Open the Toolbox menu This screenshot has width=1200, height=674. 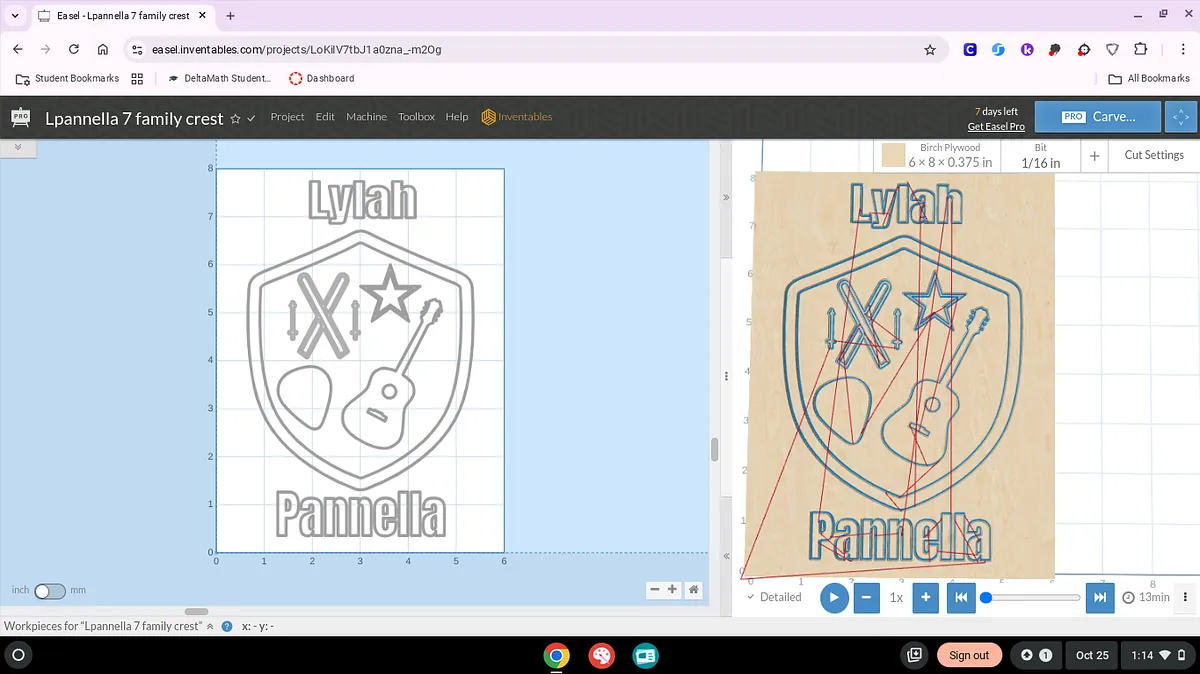click(x=416, y=117)
